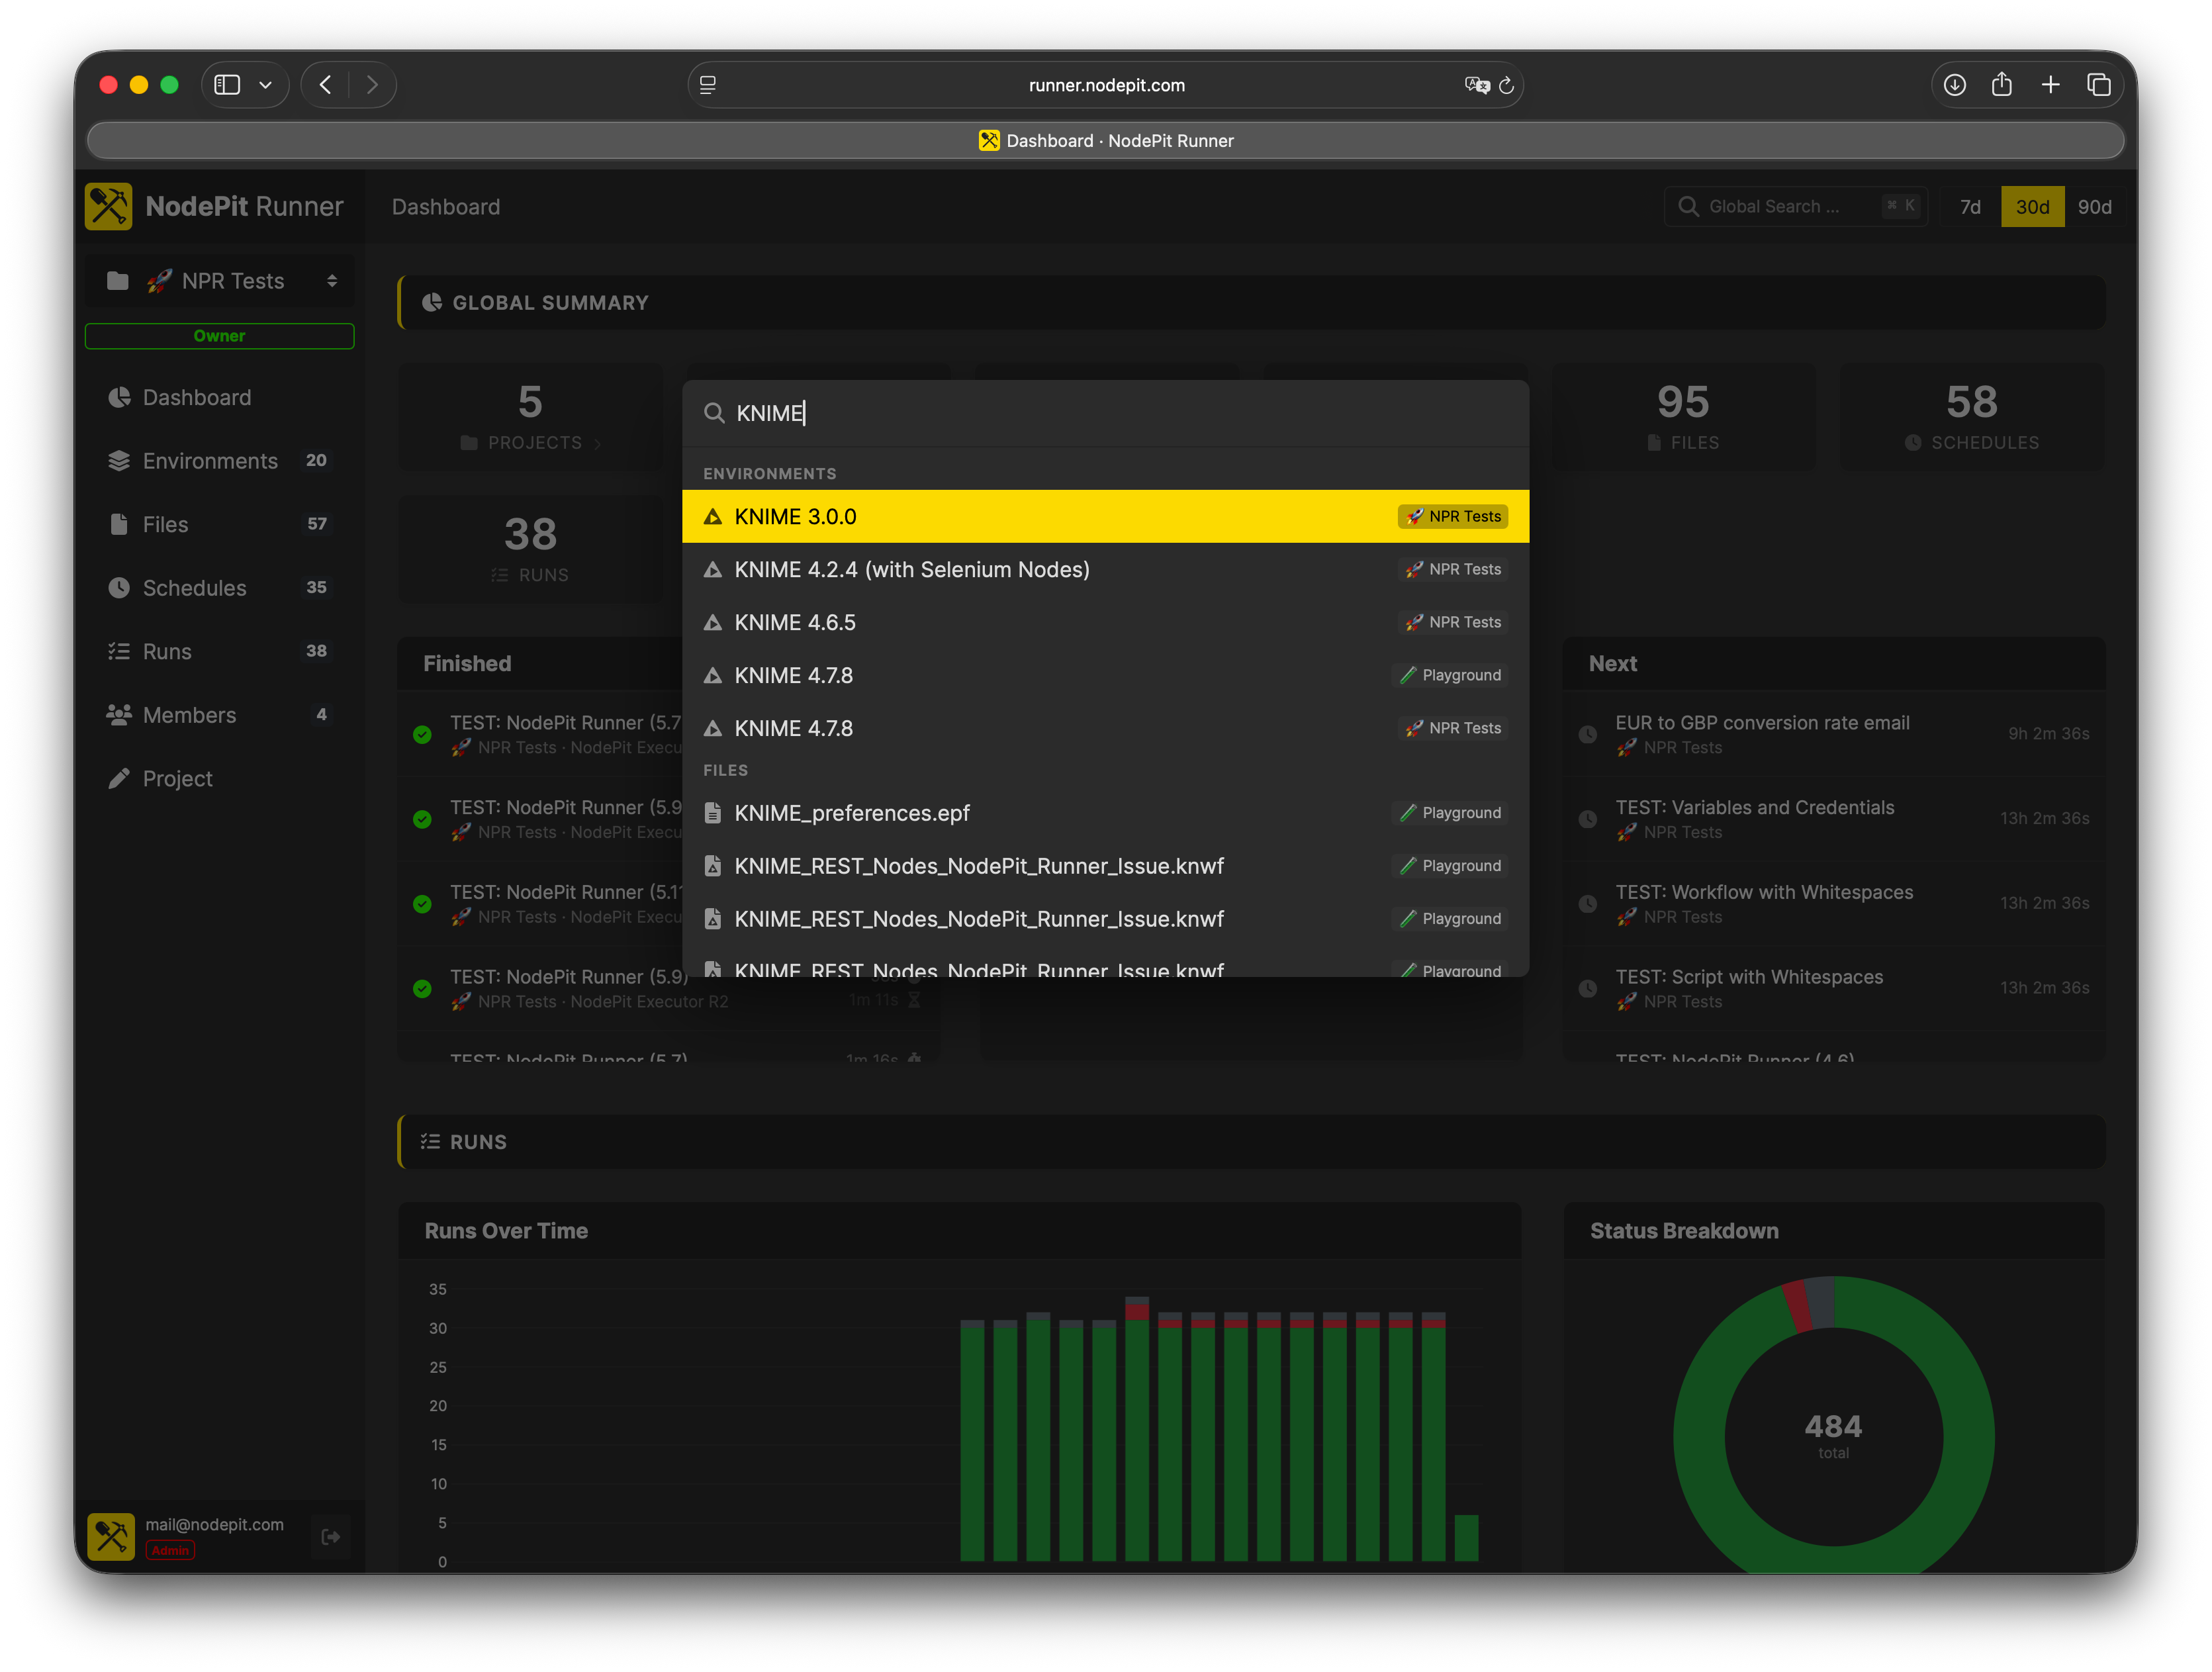Go forward with the browser forward arrow
This screenshot has width=2212, height=1672.
[372, 85]
